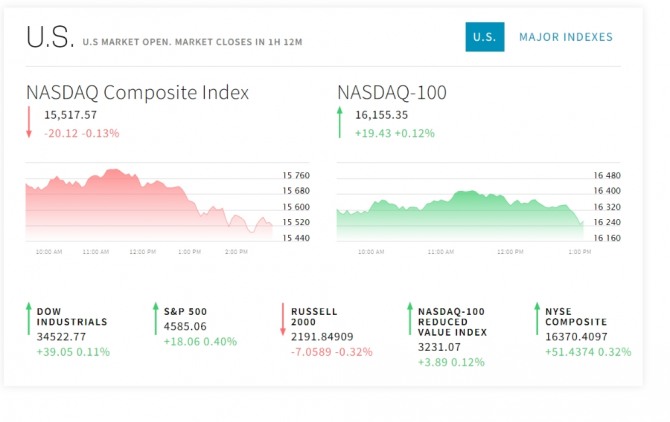Click the Dow Industrials green up arrow
The image size is (670, 422).
(x=28, y=320)
